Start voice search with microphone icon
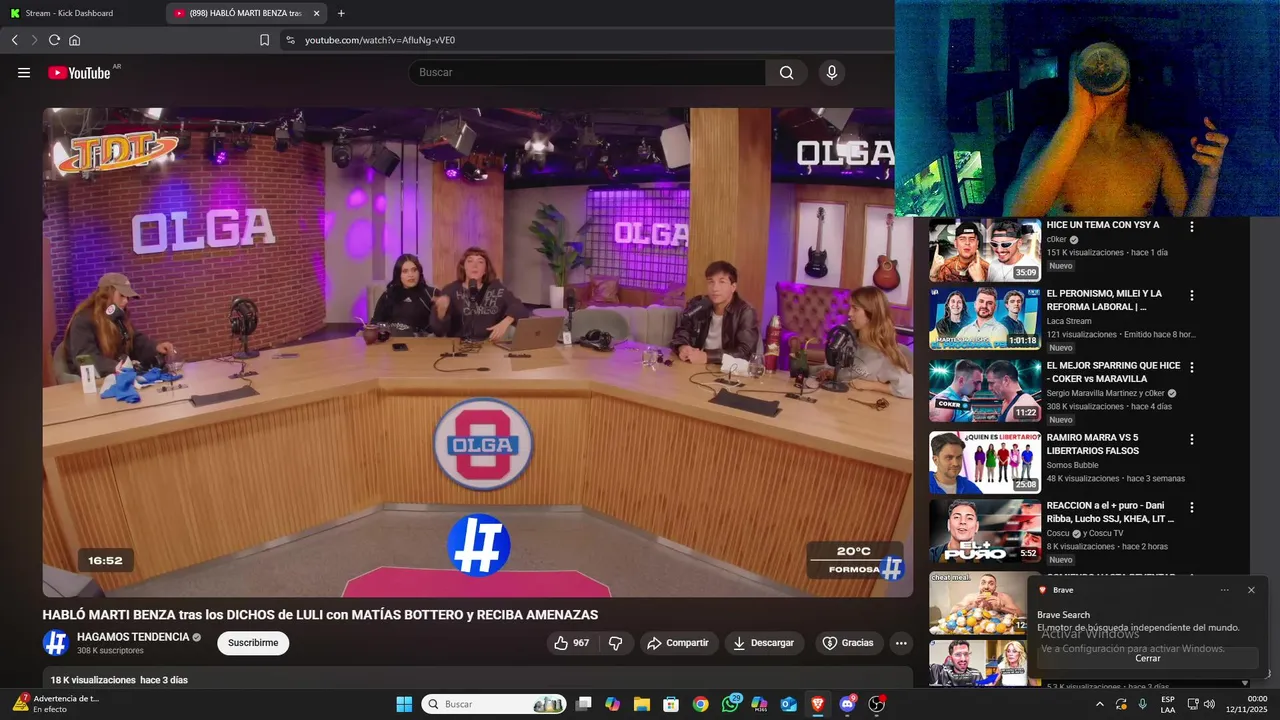 point(831,72)
